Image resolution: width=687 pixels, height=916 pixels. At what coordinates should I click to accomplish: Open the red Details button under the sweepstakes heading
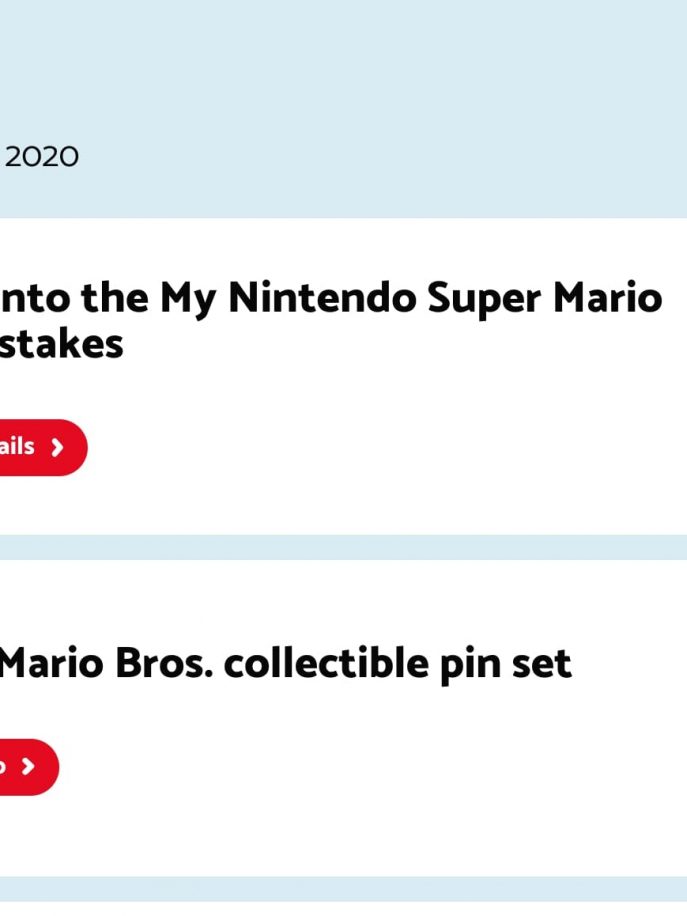[43, 447]
